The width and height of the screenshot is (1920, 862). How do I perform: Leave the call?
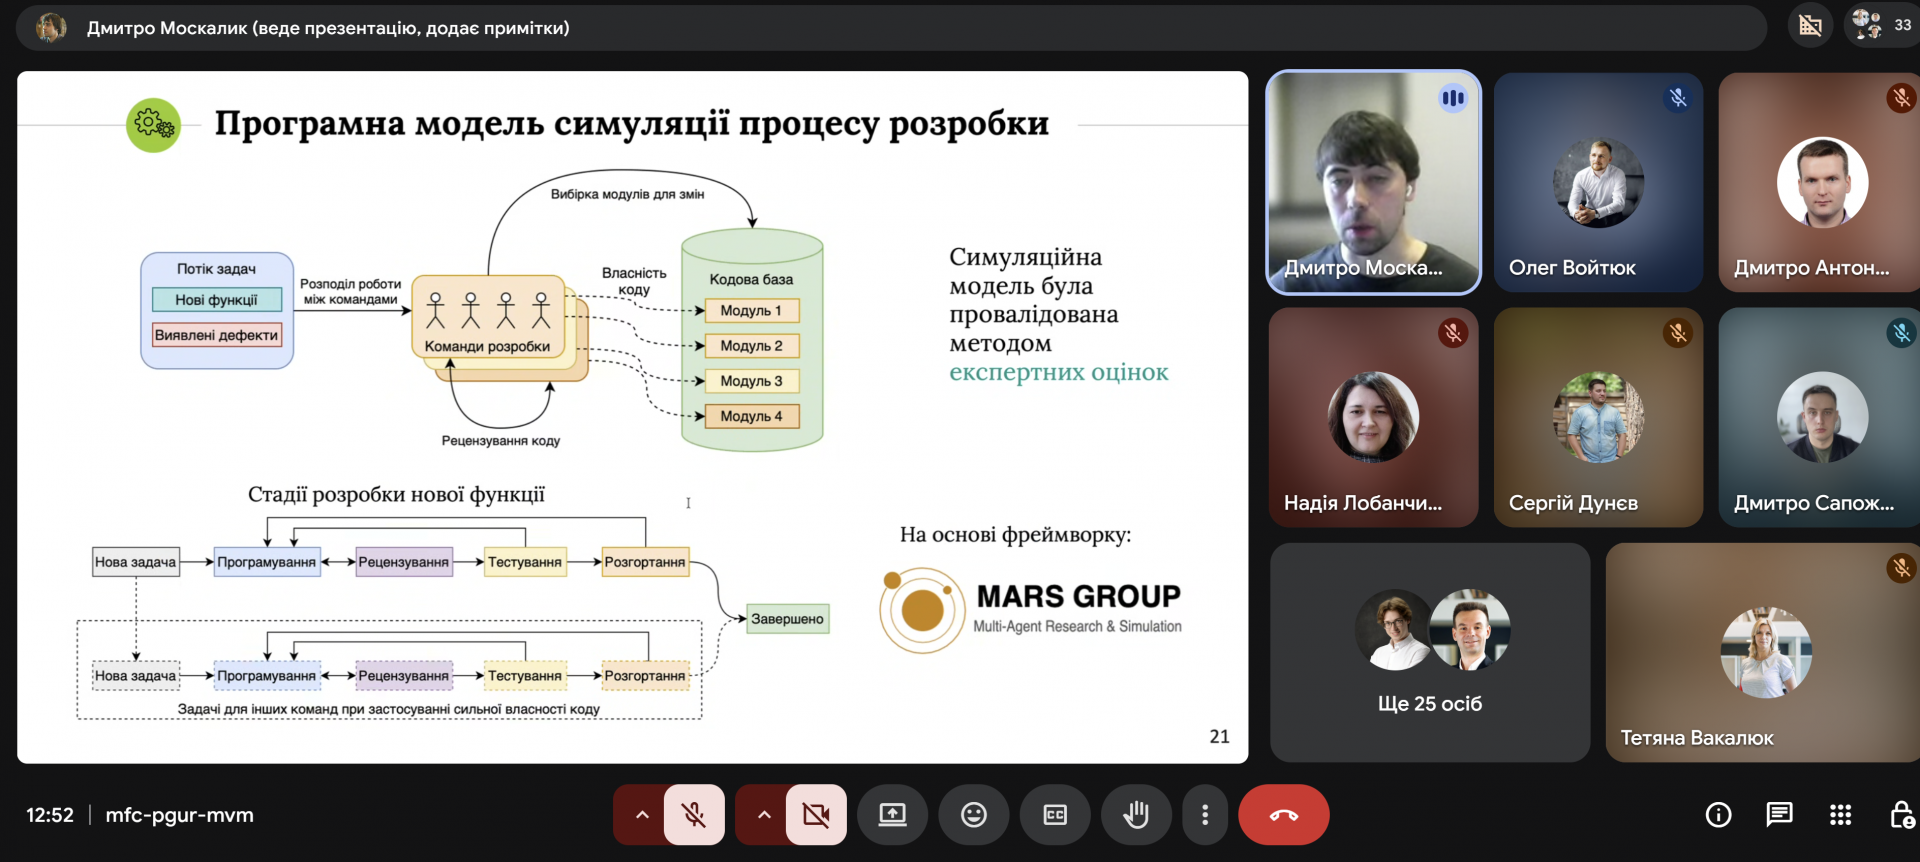[1283, 815]
